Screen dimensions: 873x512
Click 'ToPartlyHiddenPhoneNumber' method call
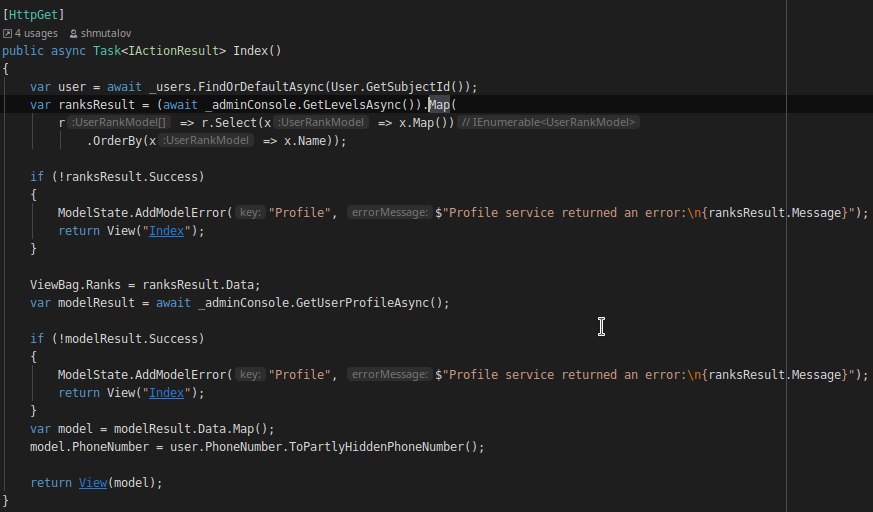click(376, 447)
